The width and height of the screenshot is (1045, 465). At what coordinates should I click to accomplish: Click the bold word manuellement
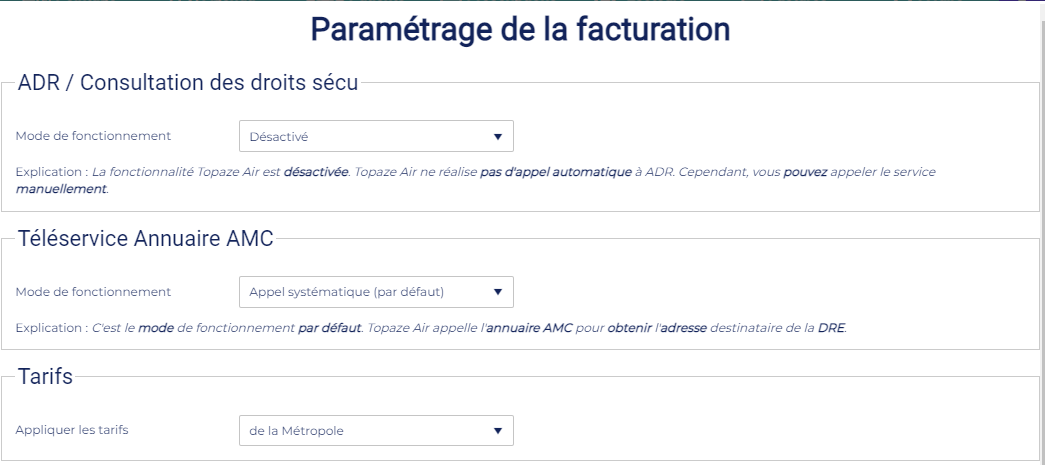pyautogui.click(x=61, y=188)
